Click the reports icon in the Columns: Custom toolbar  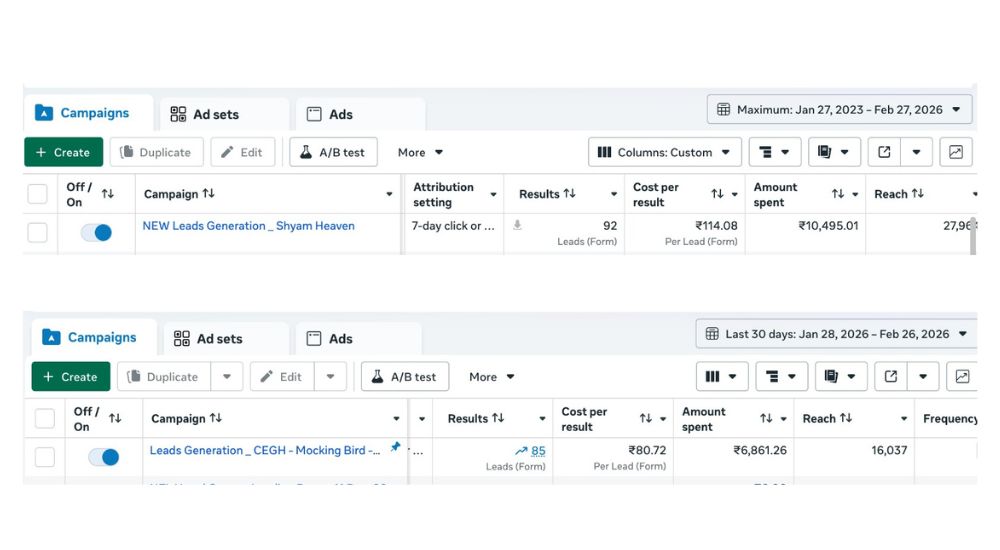[834, 152]
